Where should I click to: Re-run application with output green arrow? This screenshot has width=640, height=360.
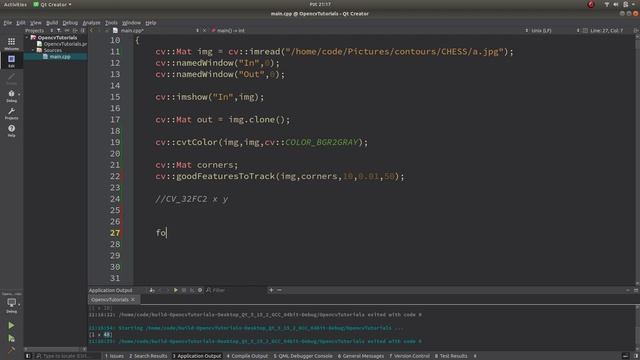pyautogui.click(x=176, y=290)
